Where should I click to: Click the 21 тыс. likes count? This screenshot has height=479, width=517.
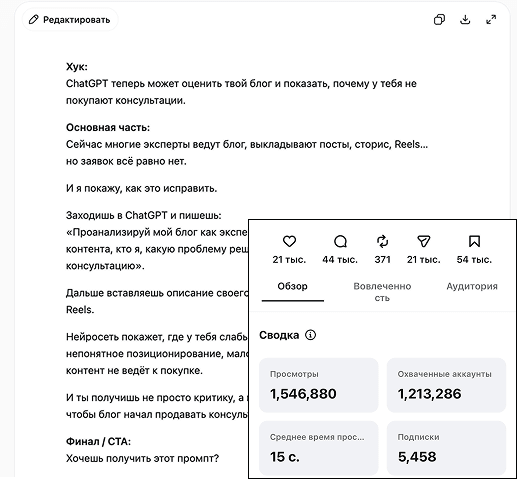(x=289, y=260)
